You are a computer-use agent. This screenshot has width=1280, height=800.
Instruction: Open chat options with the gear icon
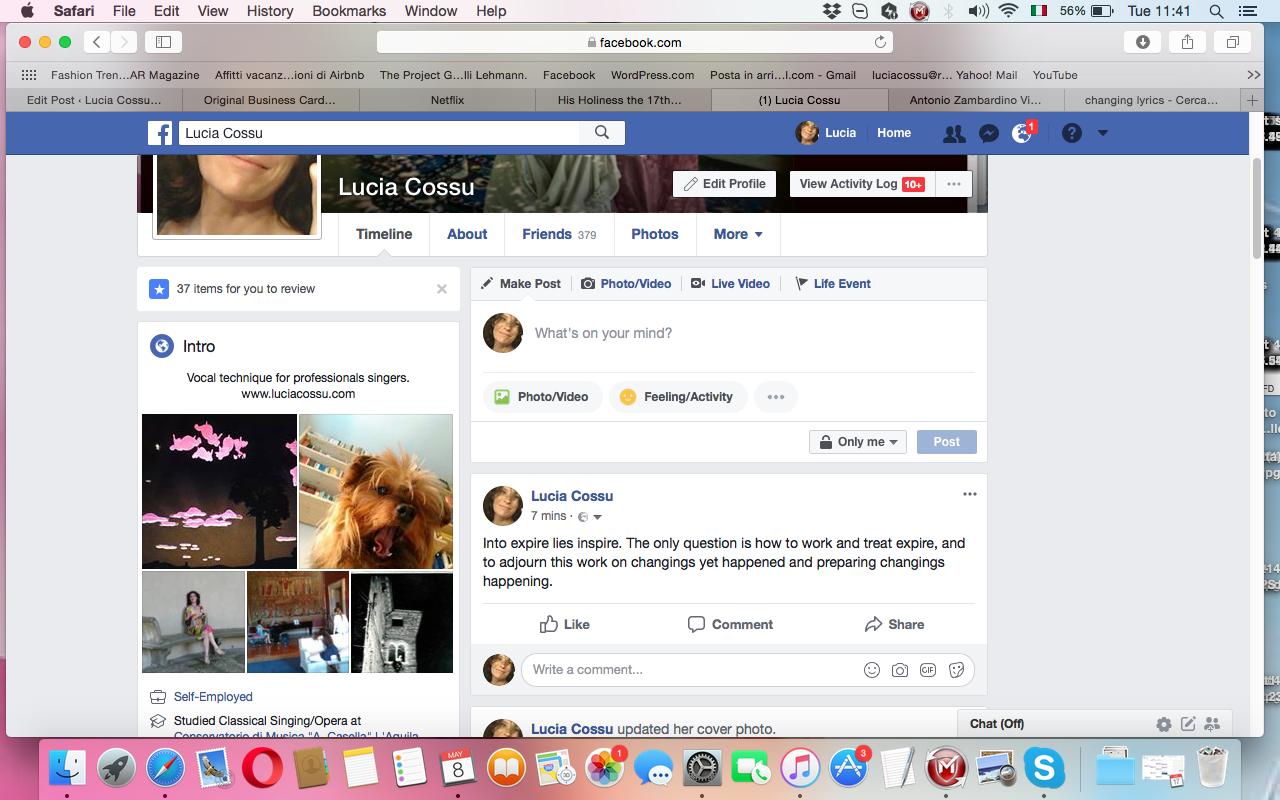pos(1163,723)
